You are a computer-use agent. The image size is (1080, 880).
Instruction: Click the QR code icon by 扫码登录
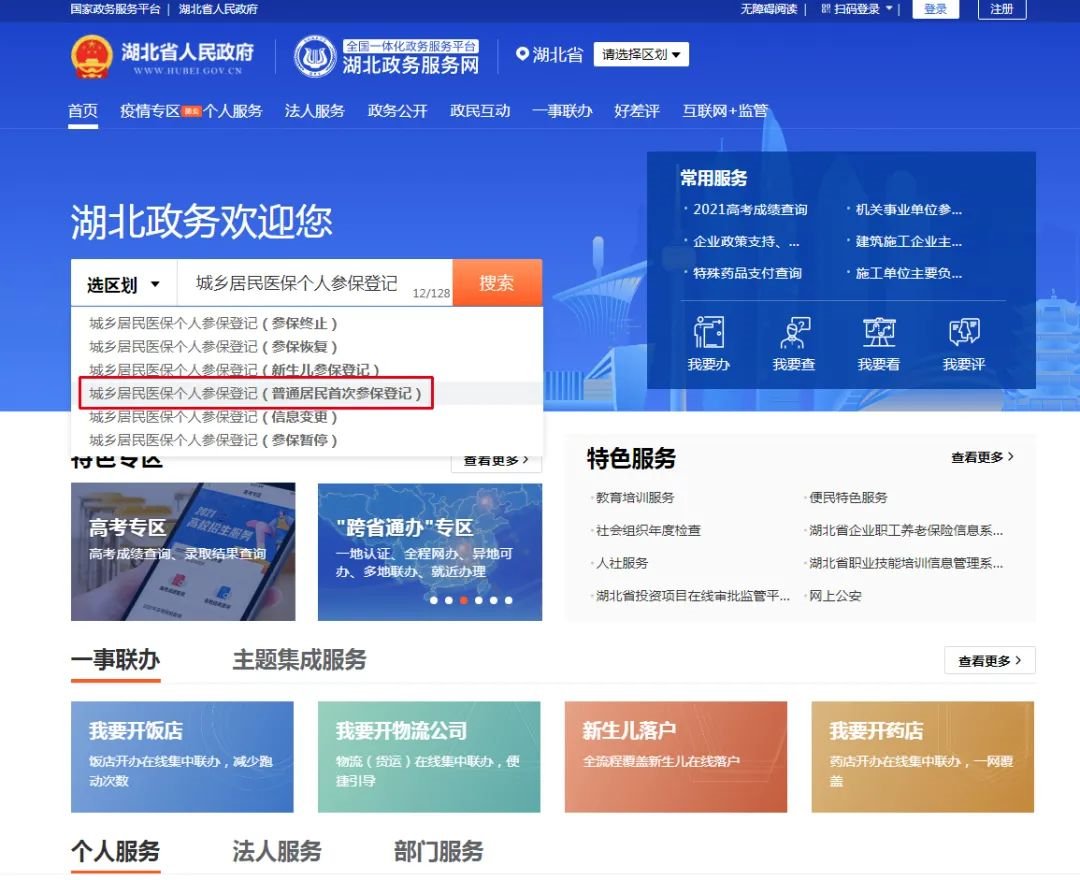826,9
